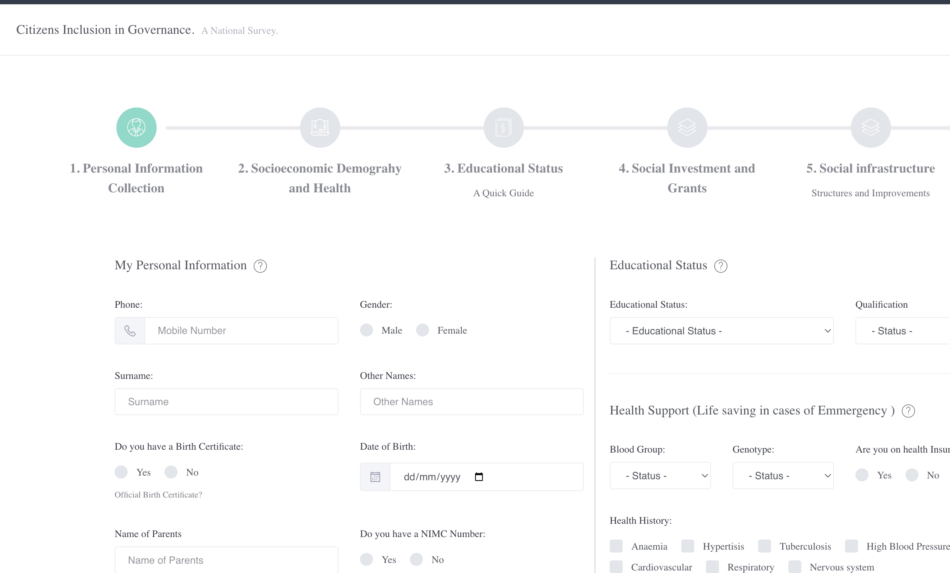Click the Educational Status step icon
This screenshot has height=573, width=950.
[x=503, y=128]
